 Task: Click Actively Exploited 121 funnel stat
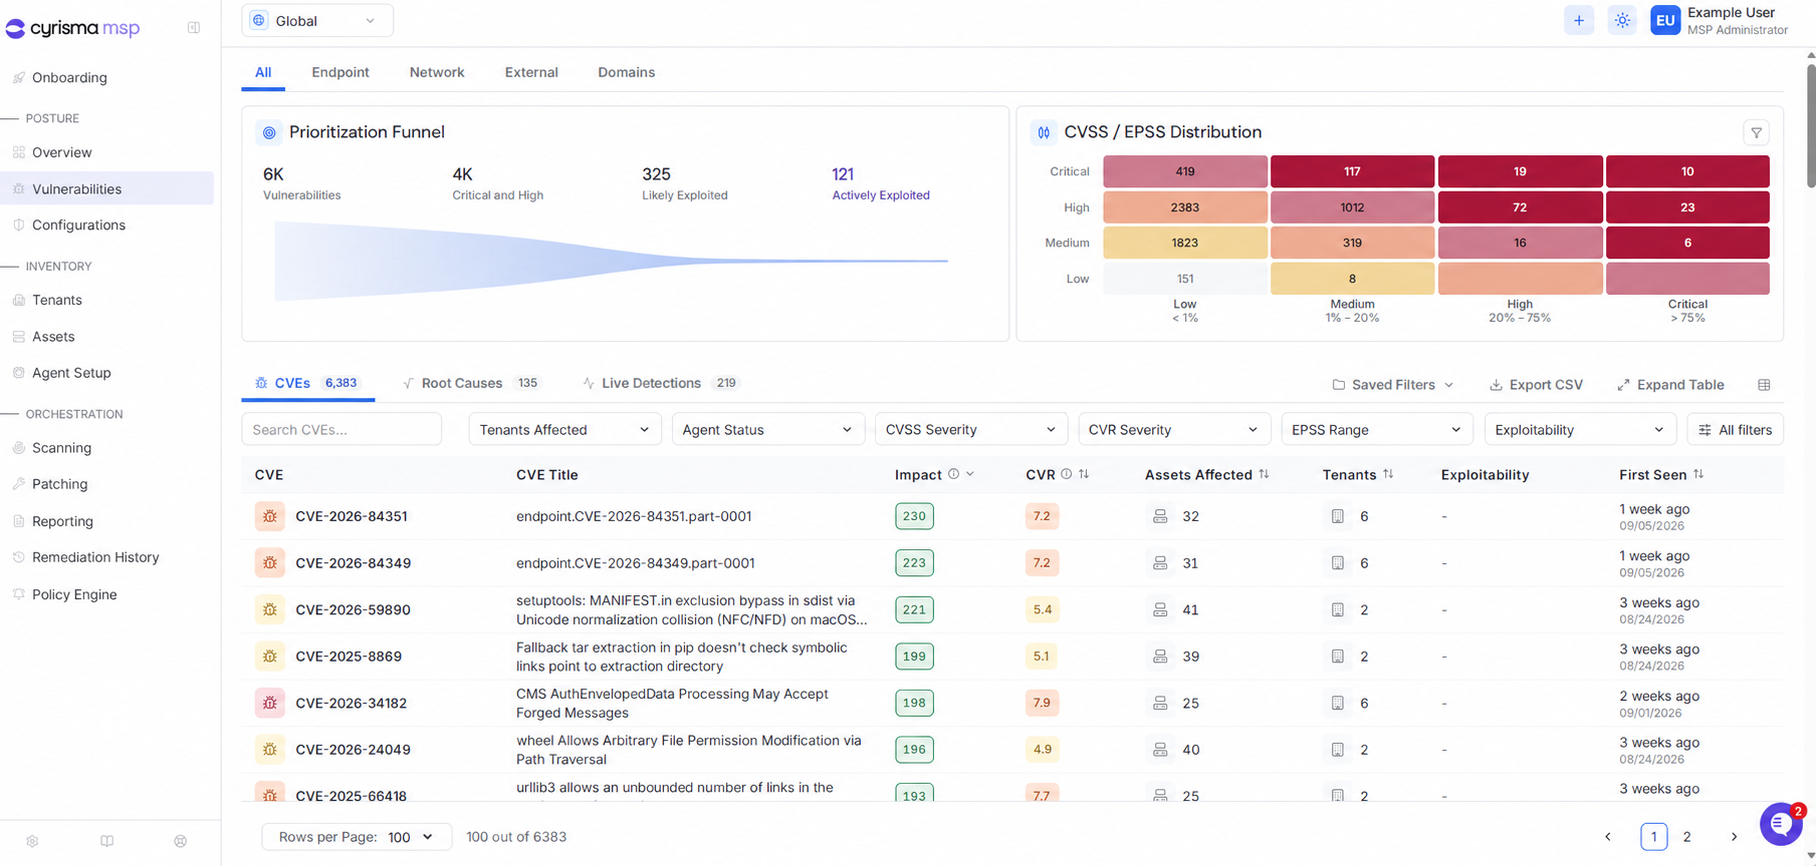click(880, 183)
